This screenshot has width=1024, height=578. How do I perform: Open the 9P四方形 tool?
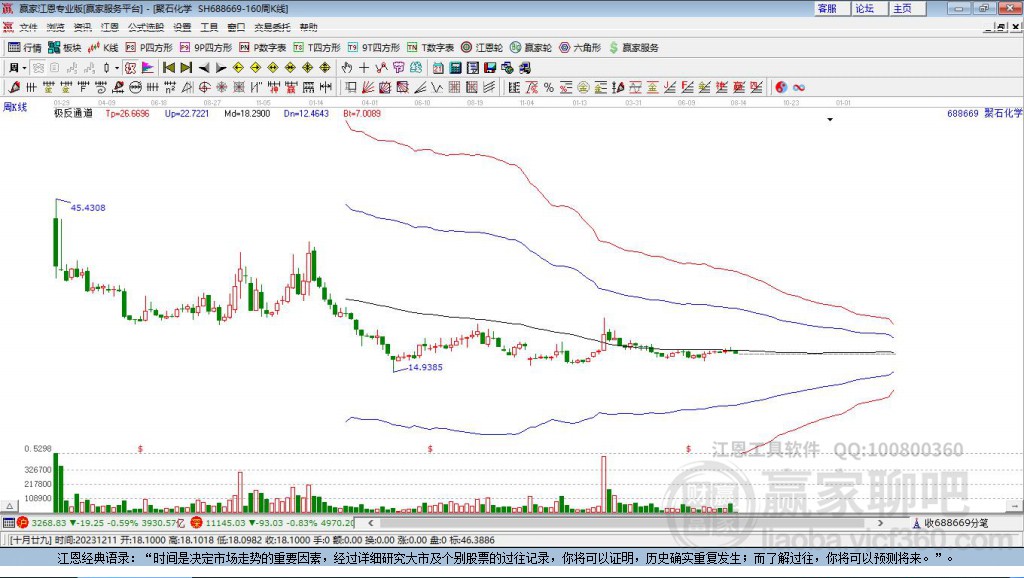pos(206,48)
